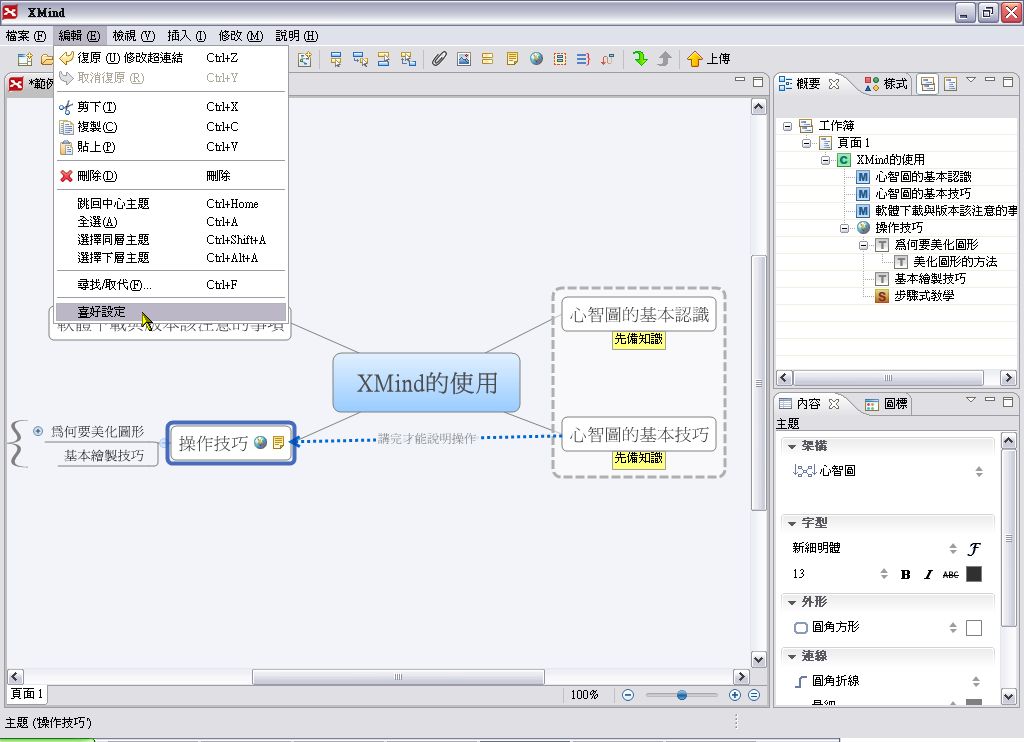Click 先備知識 label under 心智圖的基本技巧

pos(639,459)
